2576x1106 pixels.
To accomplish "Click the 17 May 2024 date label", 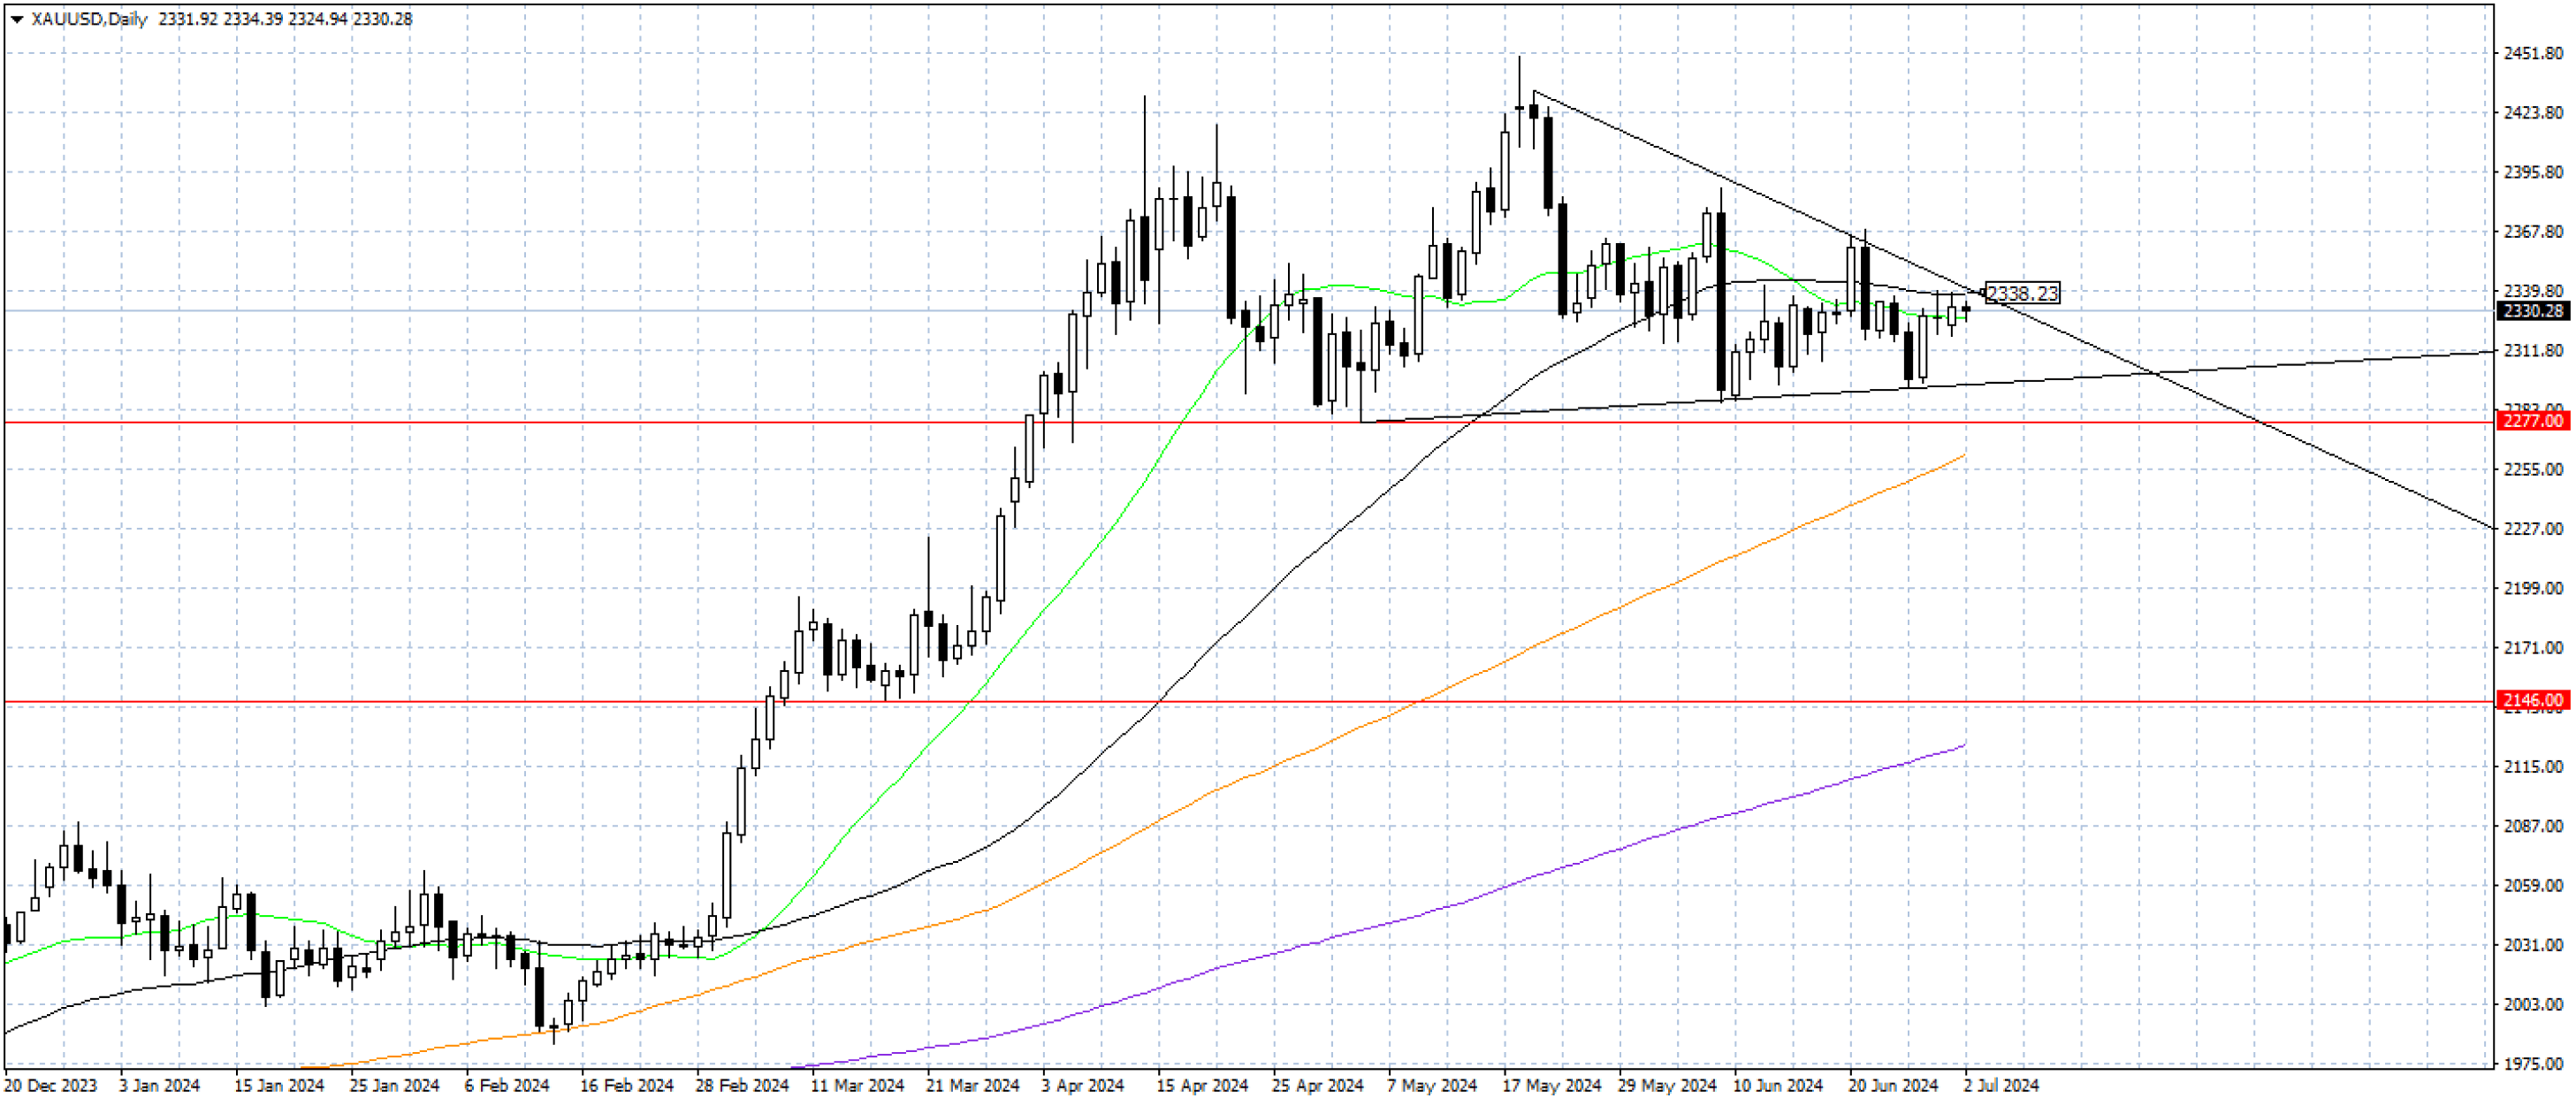I will 1551,1085.
